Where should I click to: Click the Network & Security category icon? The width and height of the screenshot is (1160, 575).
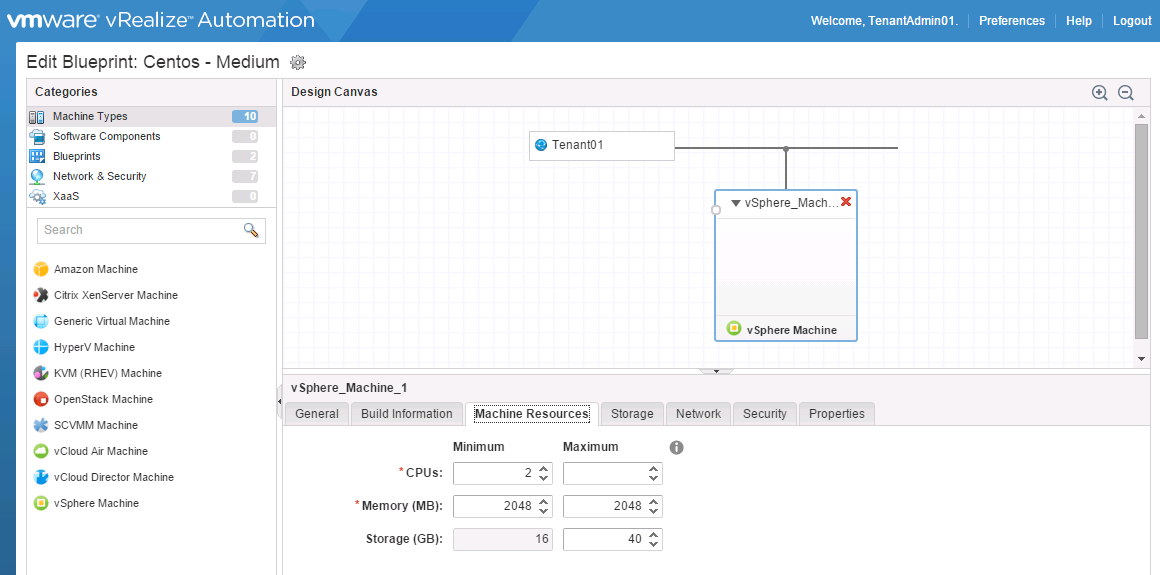37,176
